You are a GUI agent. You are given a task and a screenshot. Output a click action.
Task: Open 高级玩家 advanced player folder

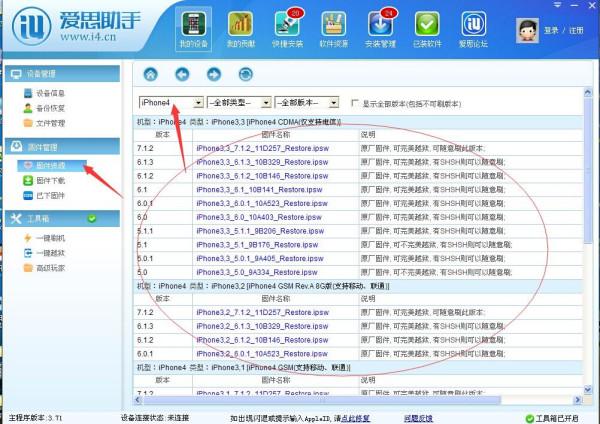(x=44, y=268)
